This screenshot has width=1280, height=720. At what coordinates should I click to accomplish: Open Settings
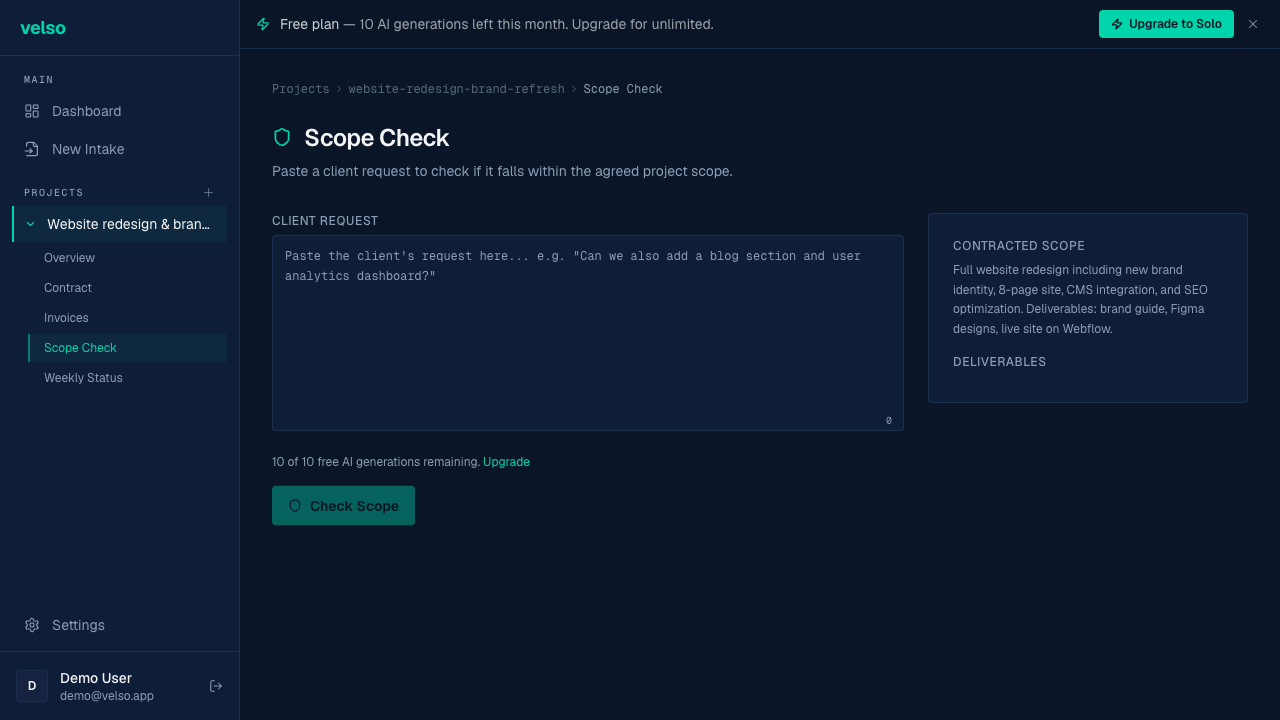click(119, 625)
